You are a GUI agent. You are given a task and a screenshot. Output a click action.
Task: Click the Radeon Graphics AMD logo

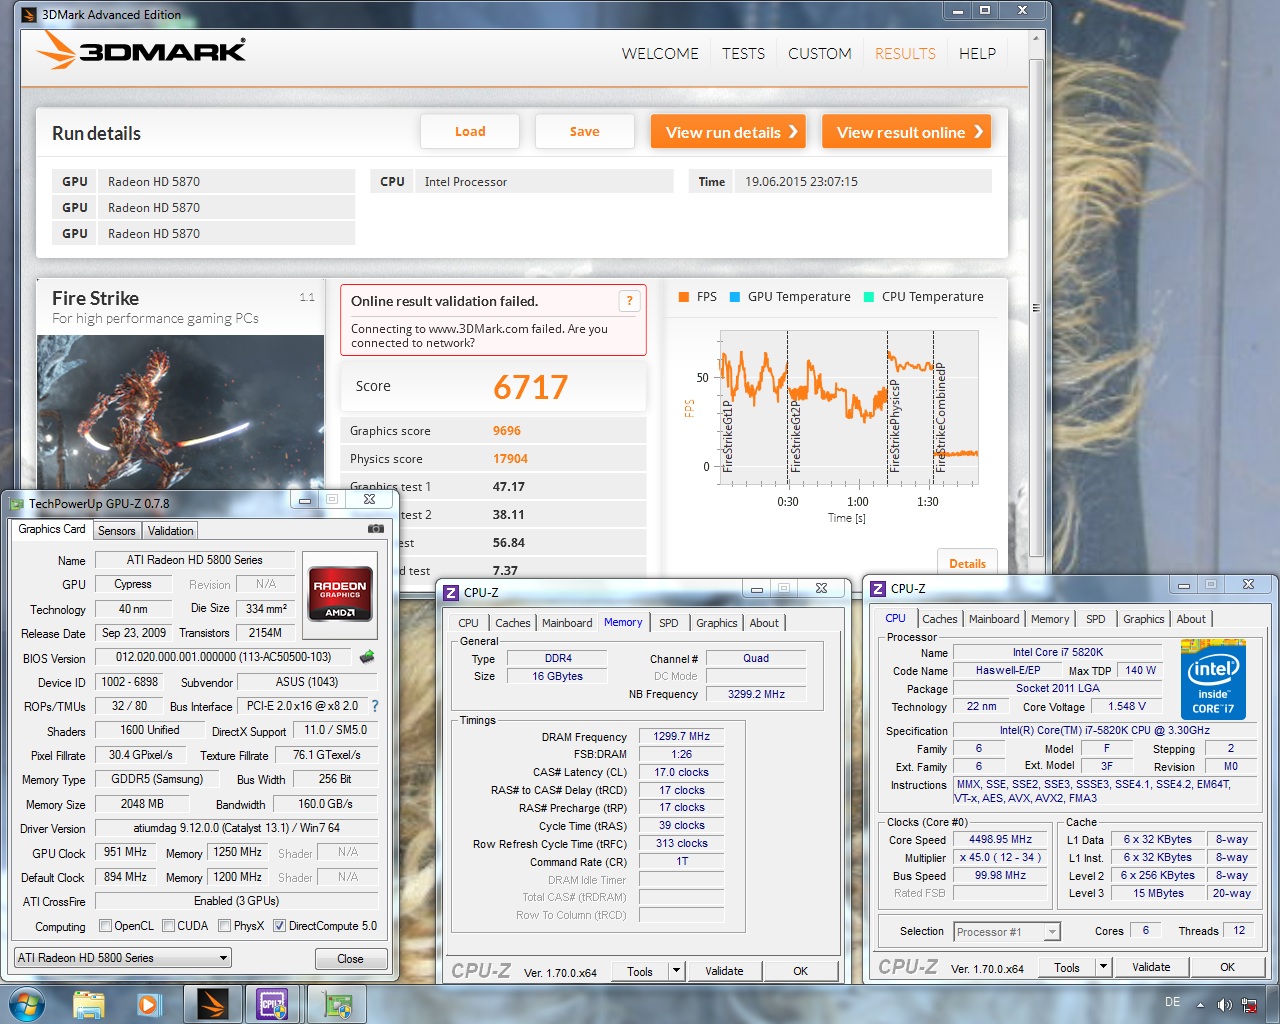(340, 594)
